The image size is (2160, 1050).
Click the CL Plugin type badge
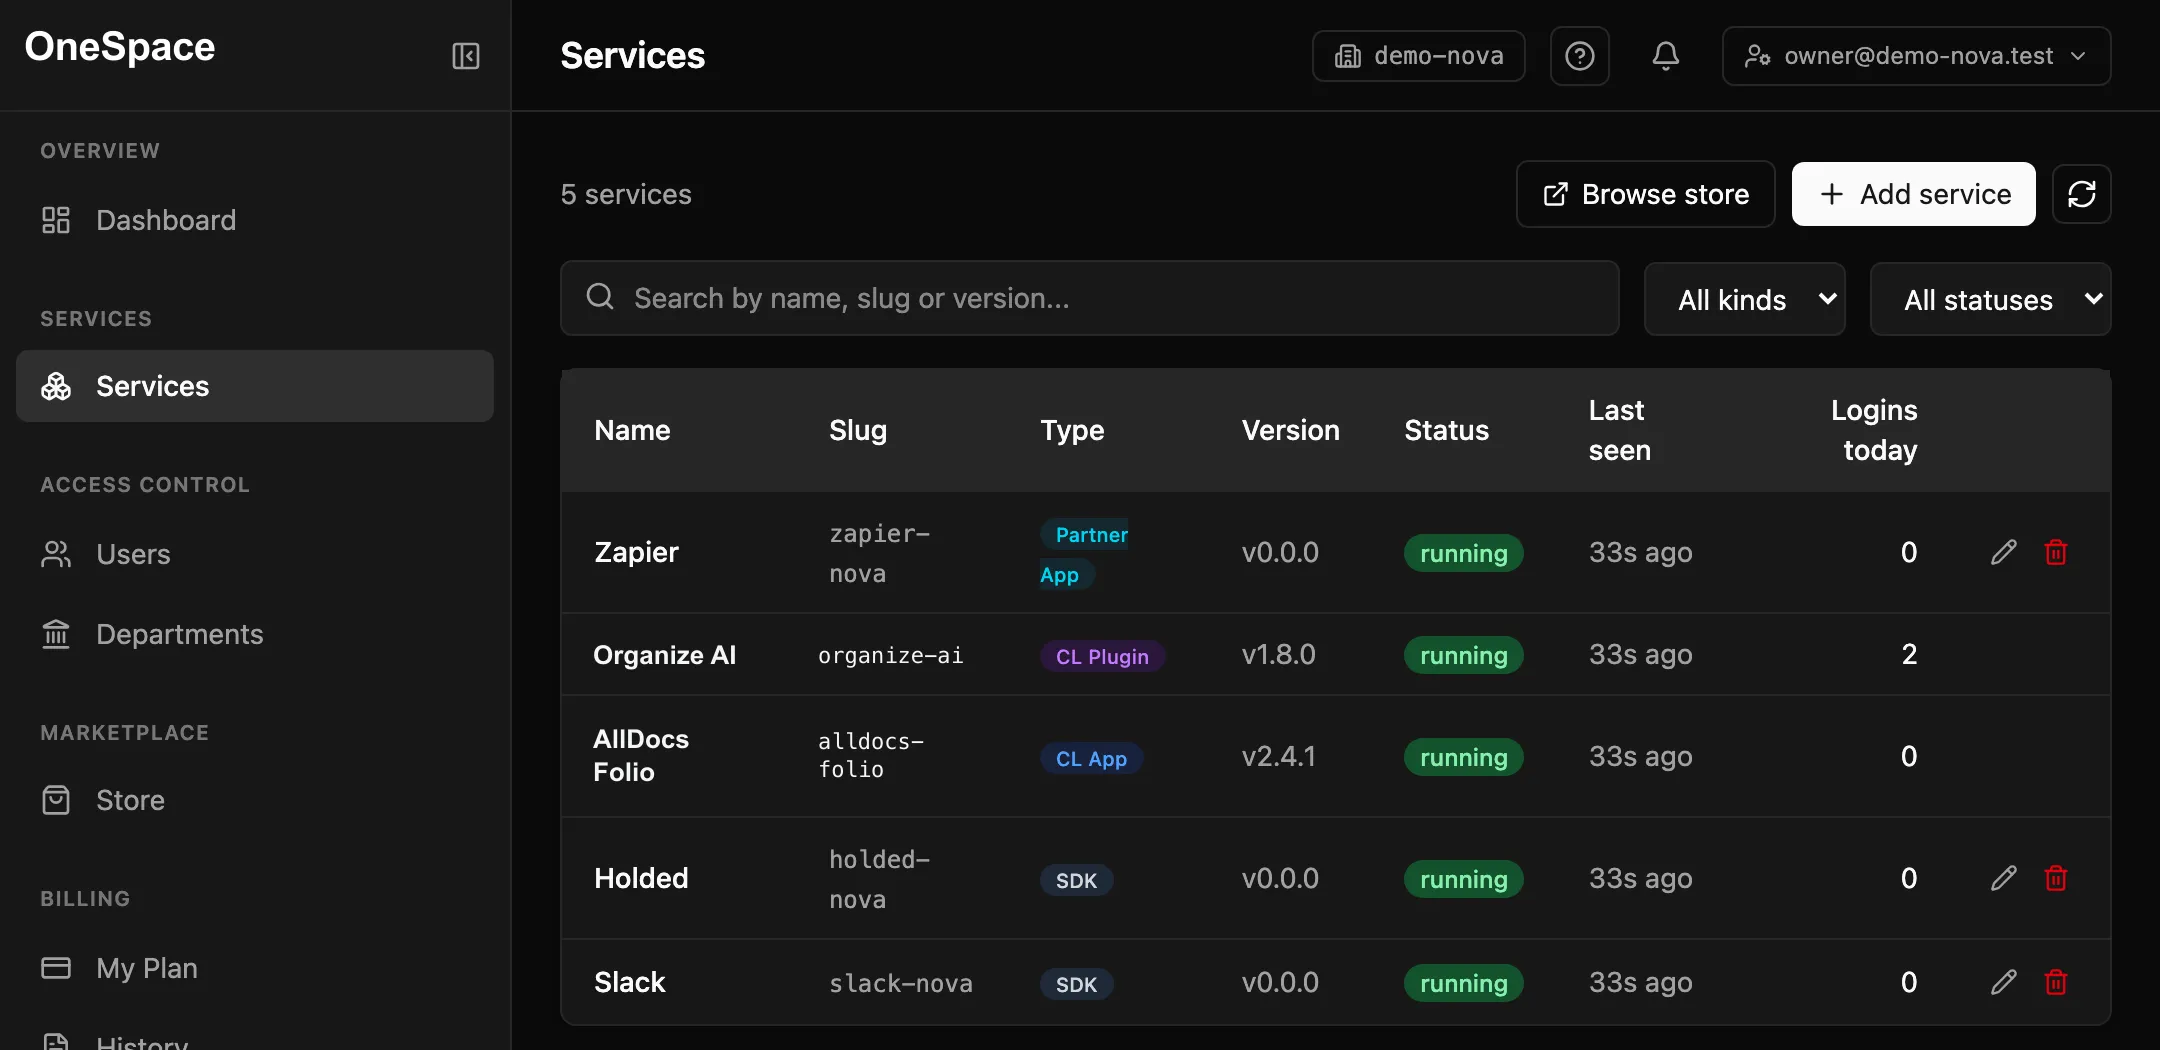tap(1102, 656)
